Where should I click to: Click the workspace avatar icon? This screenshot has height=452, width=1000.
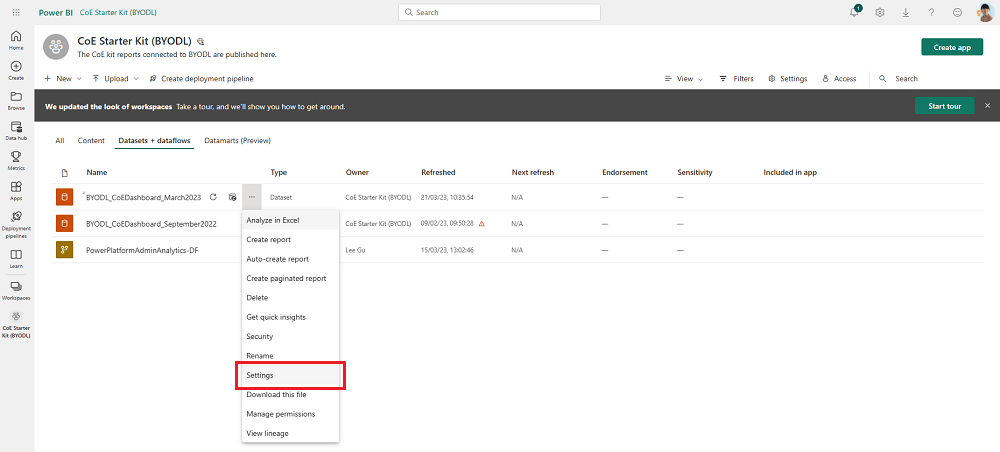point(56,47)
